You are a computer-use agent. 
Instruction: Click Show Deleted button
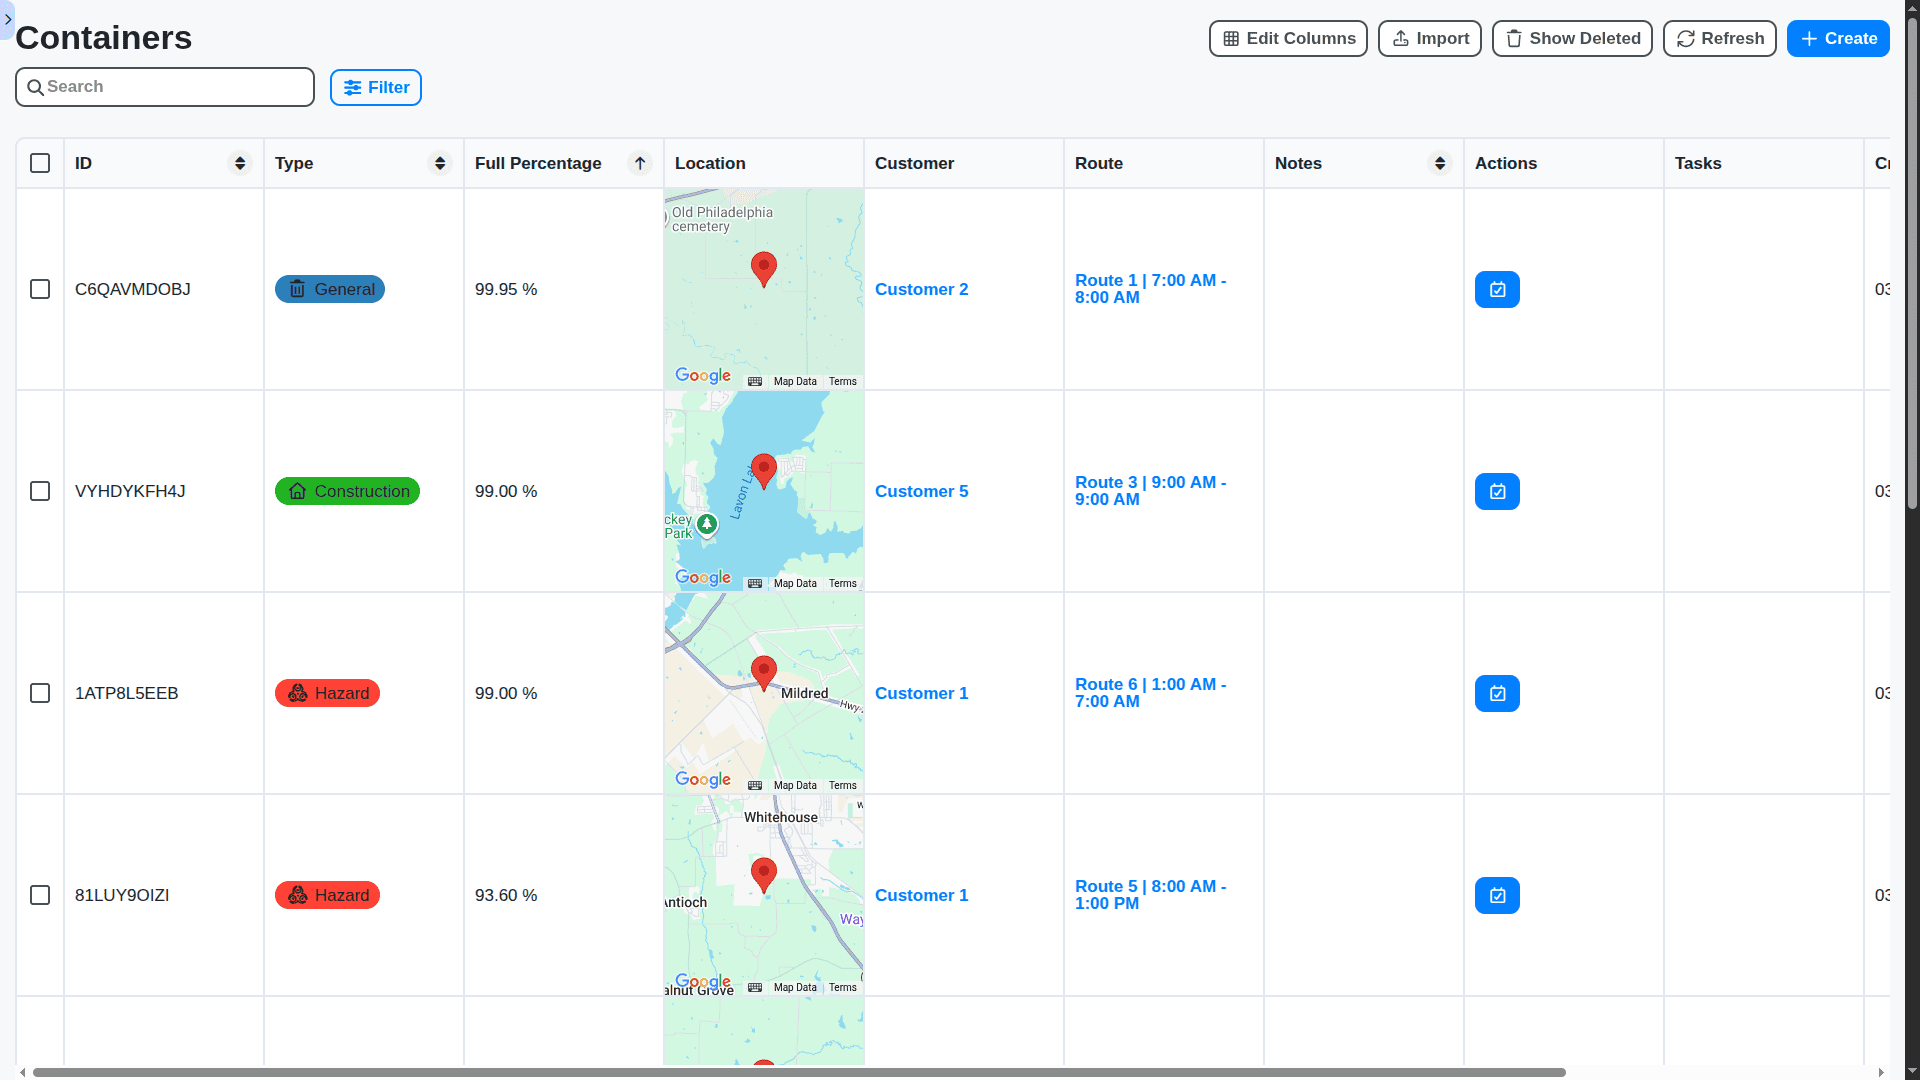tap(1572, 38)
